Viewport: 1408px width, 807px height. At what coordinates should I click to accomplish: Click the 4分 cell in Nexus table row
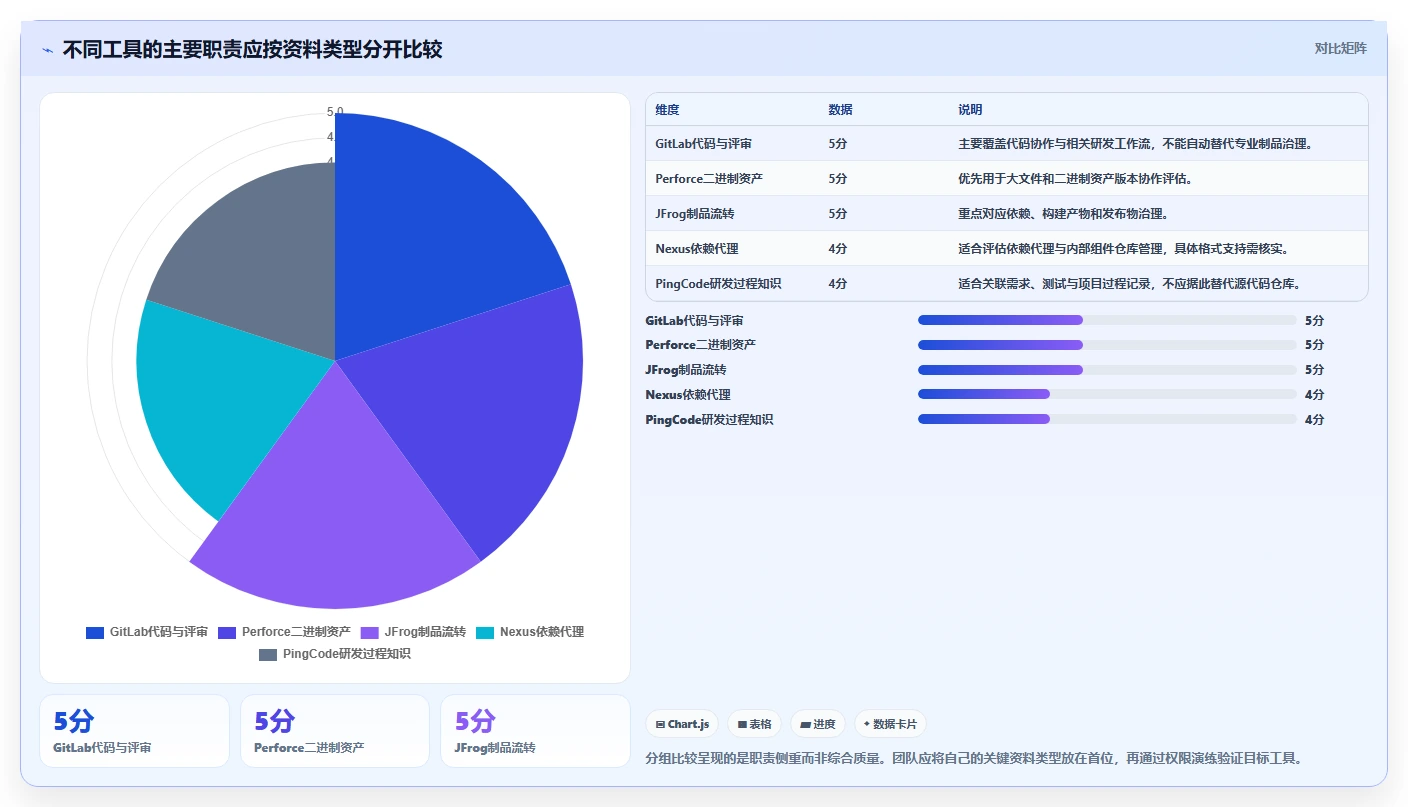pyautogui.click(x=838, y=249)
